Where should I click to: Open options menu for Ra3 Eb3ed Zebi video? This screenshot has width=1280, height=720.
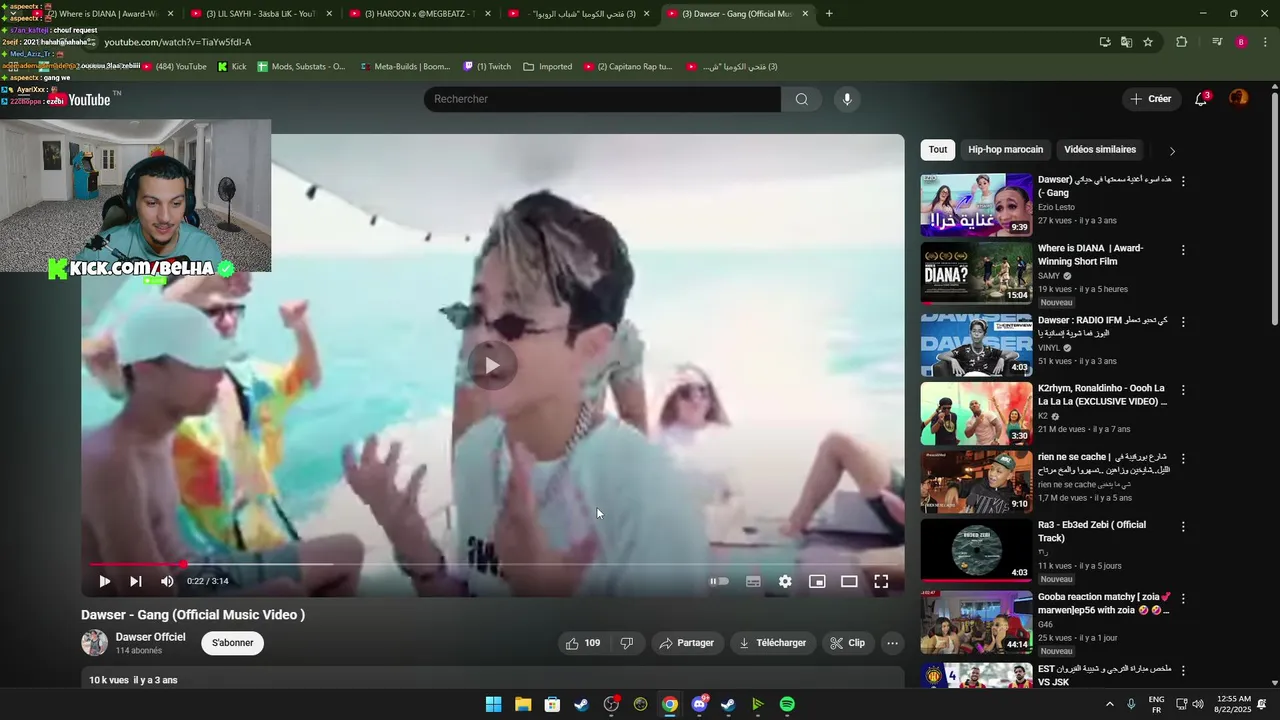(x=1183, y=526)
